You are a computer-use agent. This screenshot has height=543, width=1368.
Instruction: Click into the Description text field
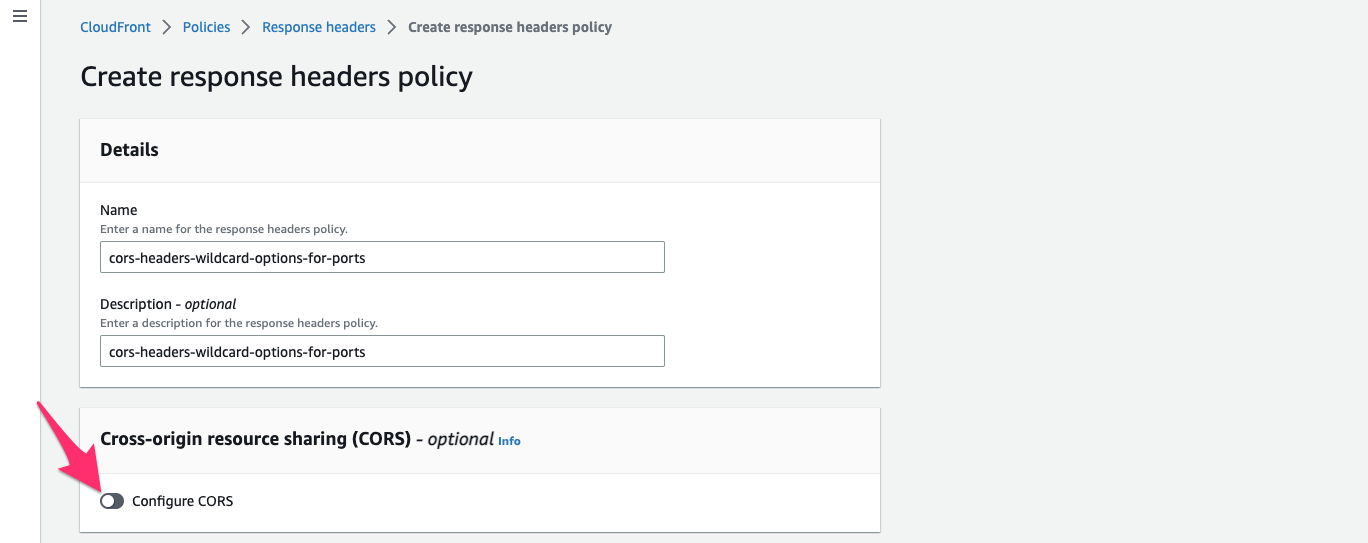[382, 352]
